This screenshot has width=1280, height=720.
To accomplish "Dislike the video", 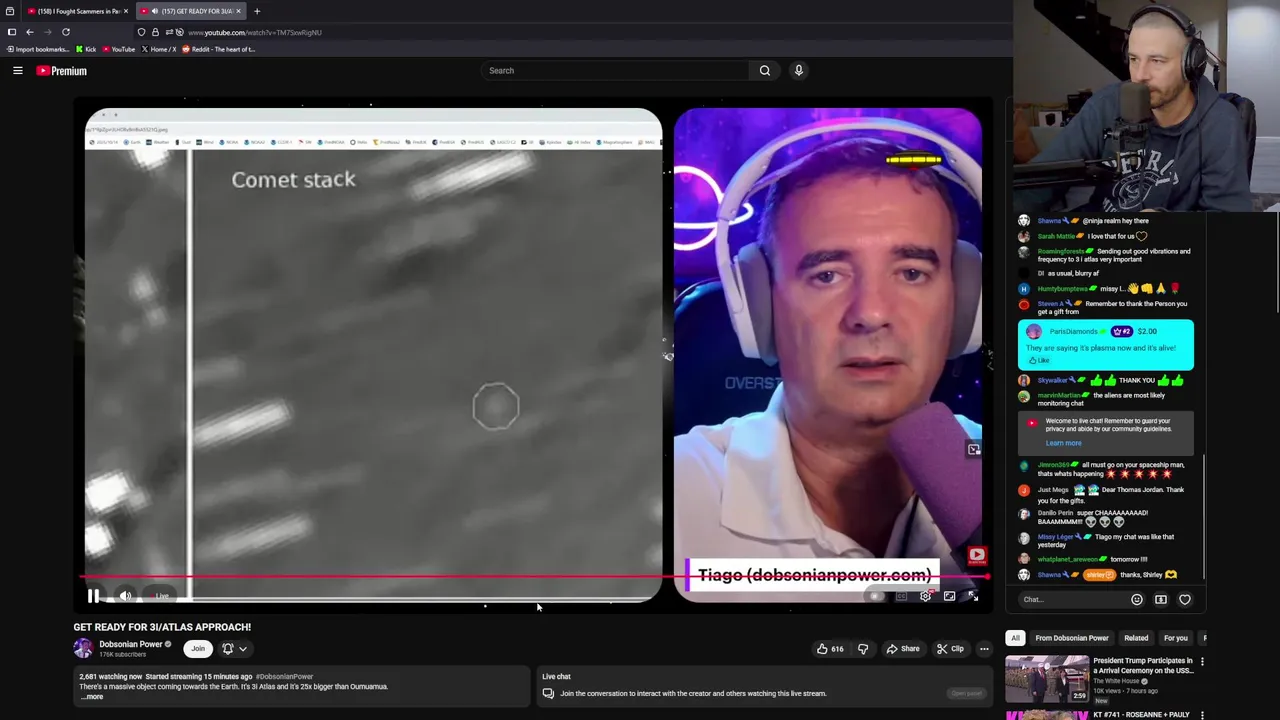I will pos(863,649).
